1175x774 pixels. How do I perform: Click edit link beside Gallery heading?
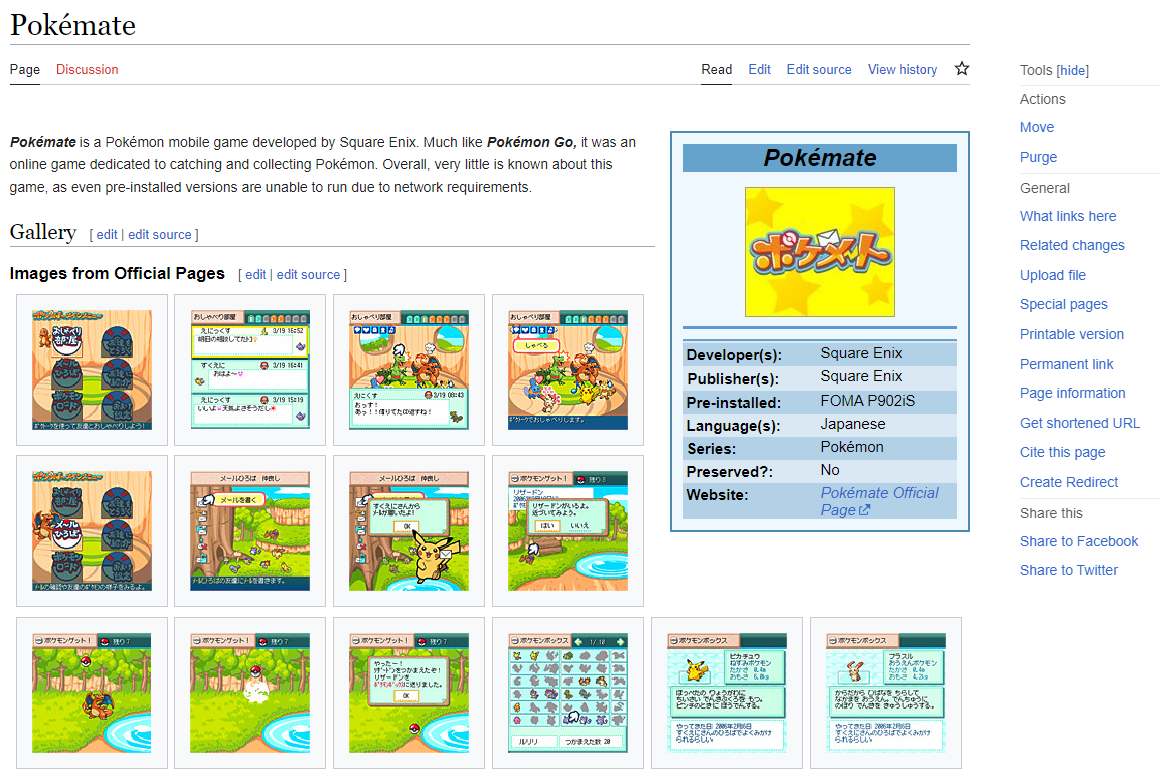click(106, 235)
